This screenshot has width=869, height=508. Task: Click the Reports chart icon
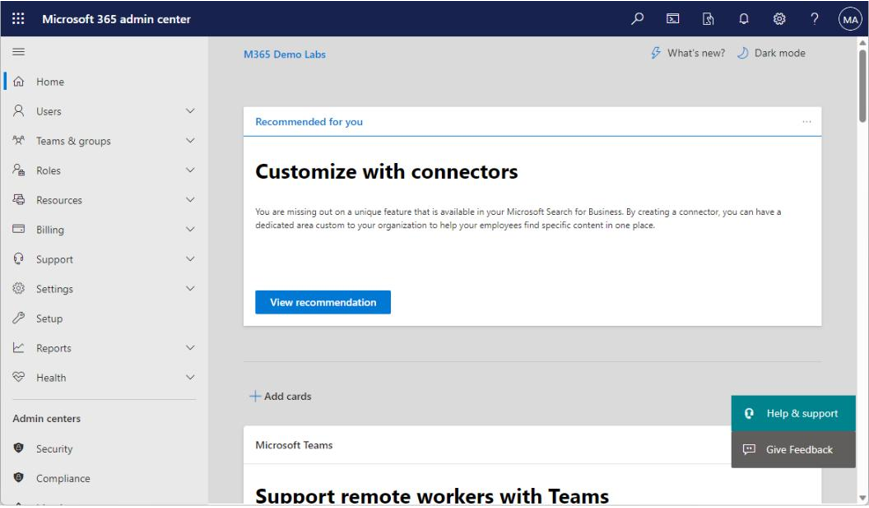(x=18, y=347)
